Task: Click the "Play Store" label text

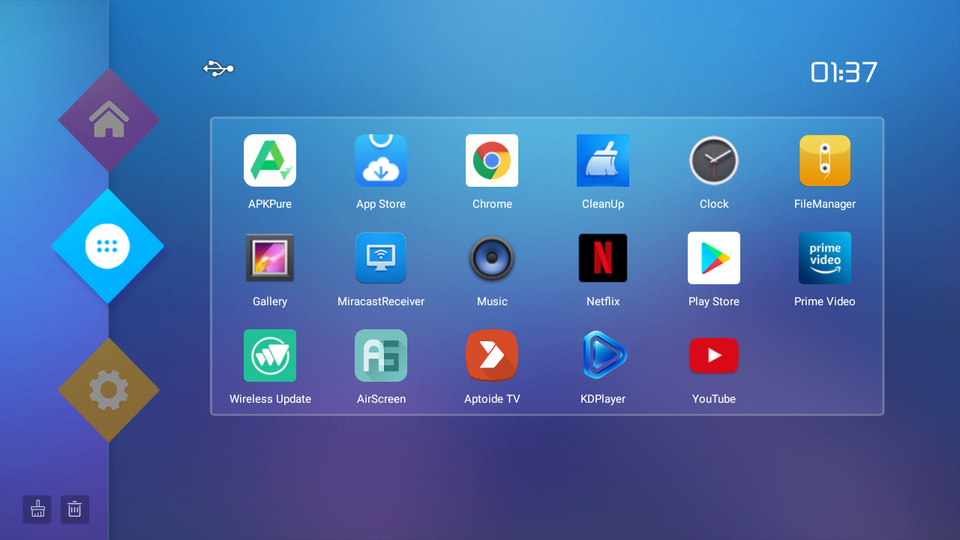Action: pyautogui.click(x=713, y=301)
